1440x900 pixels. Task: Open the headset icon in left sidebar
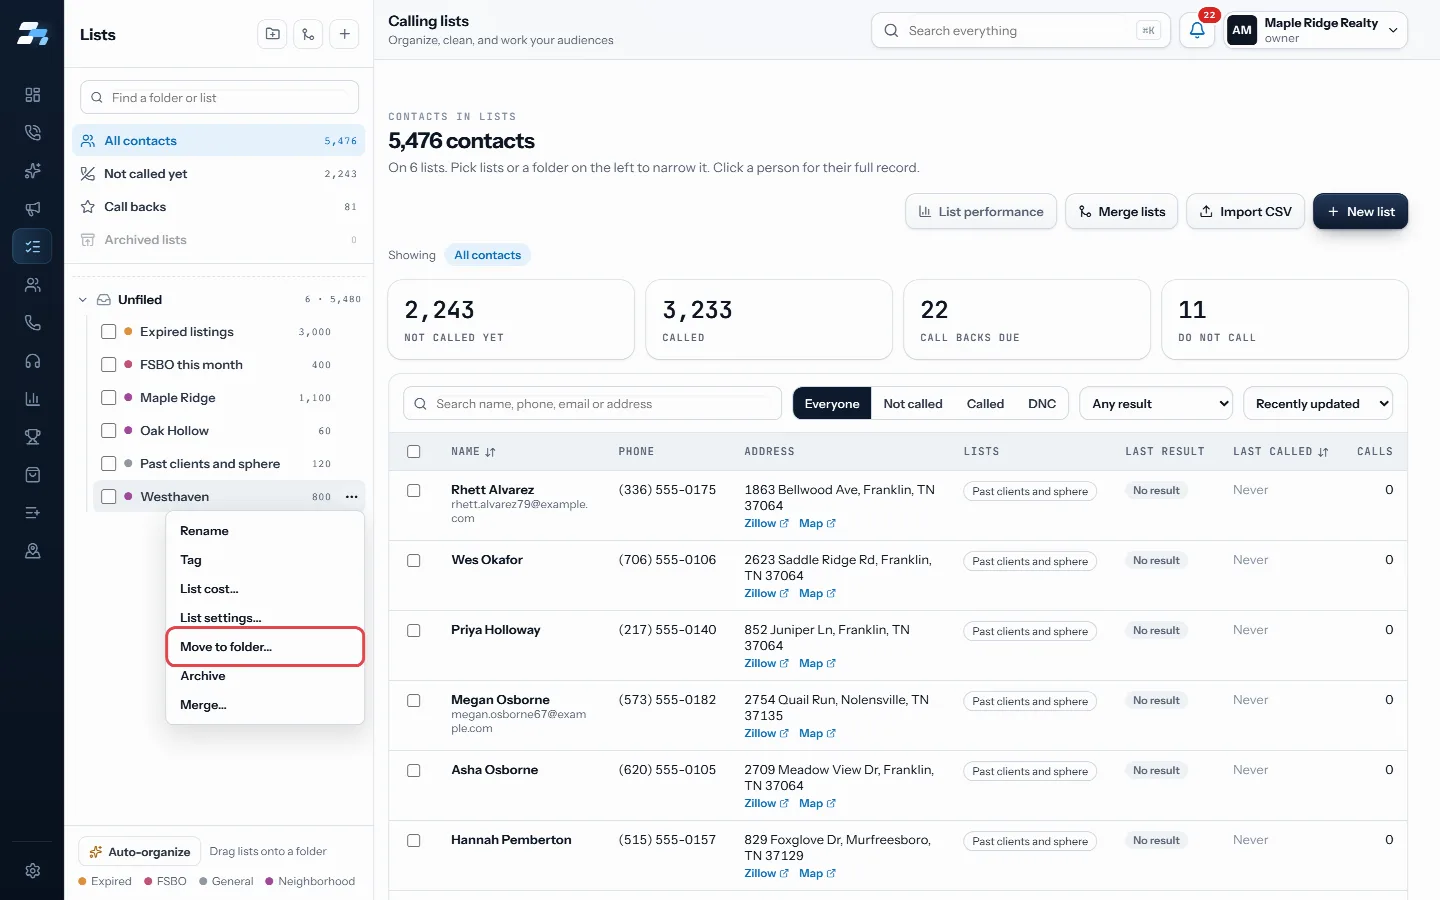click(32, 361)
